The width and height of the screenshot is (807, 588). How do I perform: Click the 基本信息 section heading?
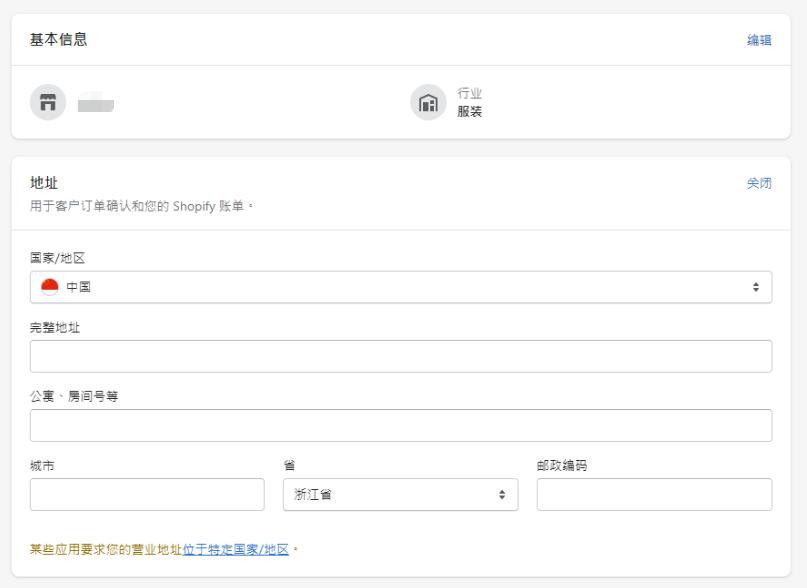coord(58,40)
